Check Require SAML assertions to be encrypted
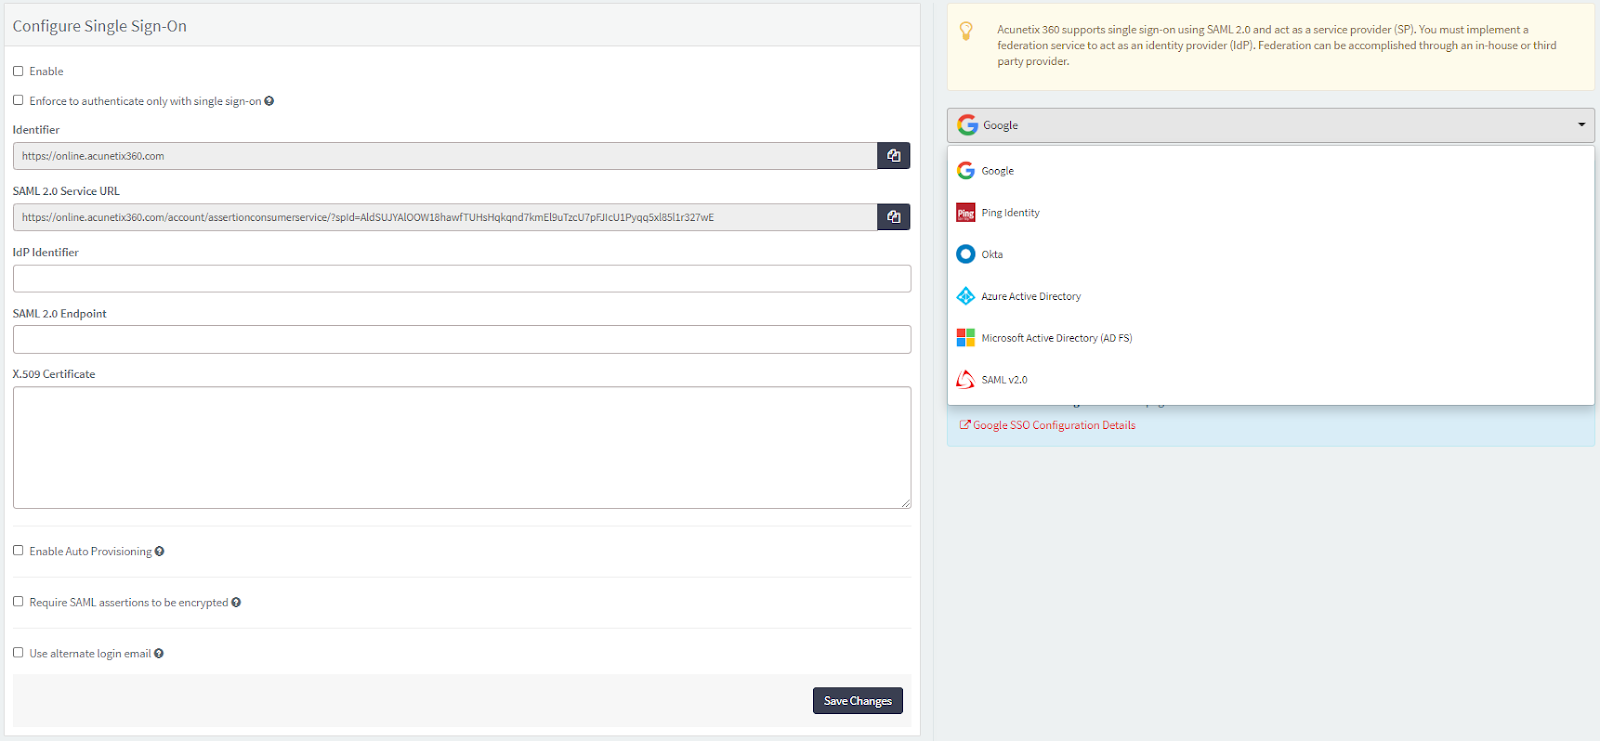 [18, 601]
